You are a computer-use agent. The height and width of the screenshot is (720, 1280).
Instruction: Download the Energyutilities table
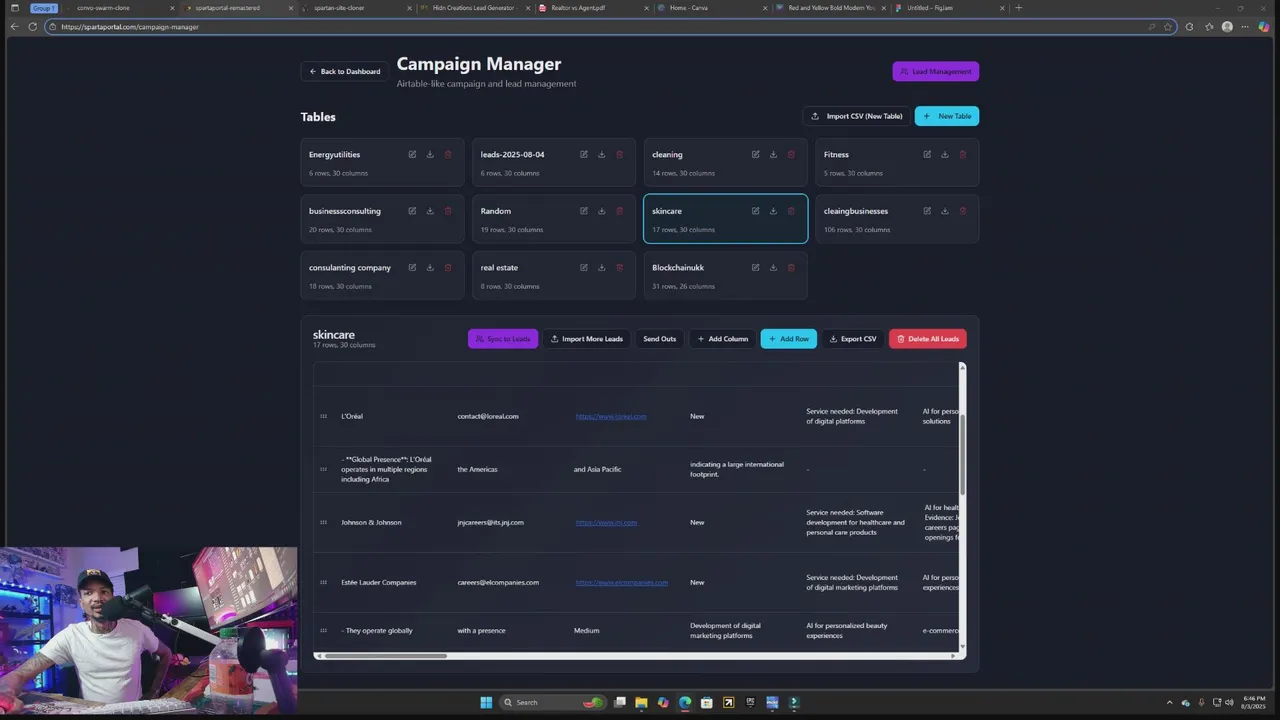click(x=430, y=154)
